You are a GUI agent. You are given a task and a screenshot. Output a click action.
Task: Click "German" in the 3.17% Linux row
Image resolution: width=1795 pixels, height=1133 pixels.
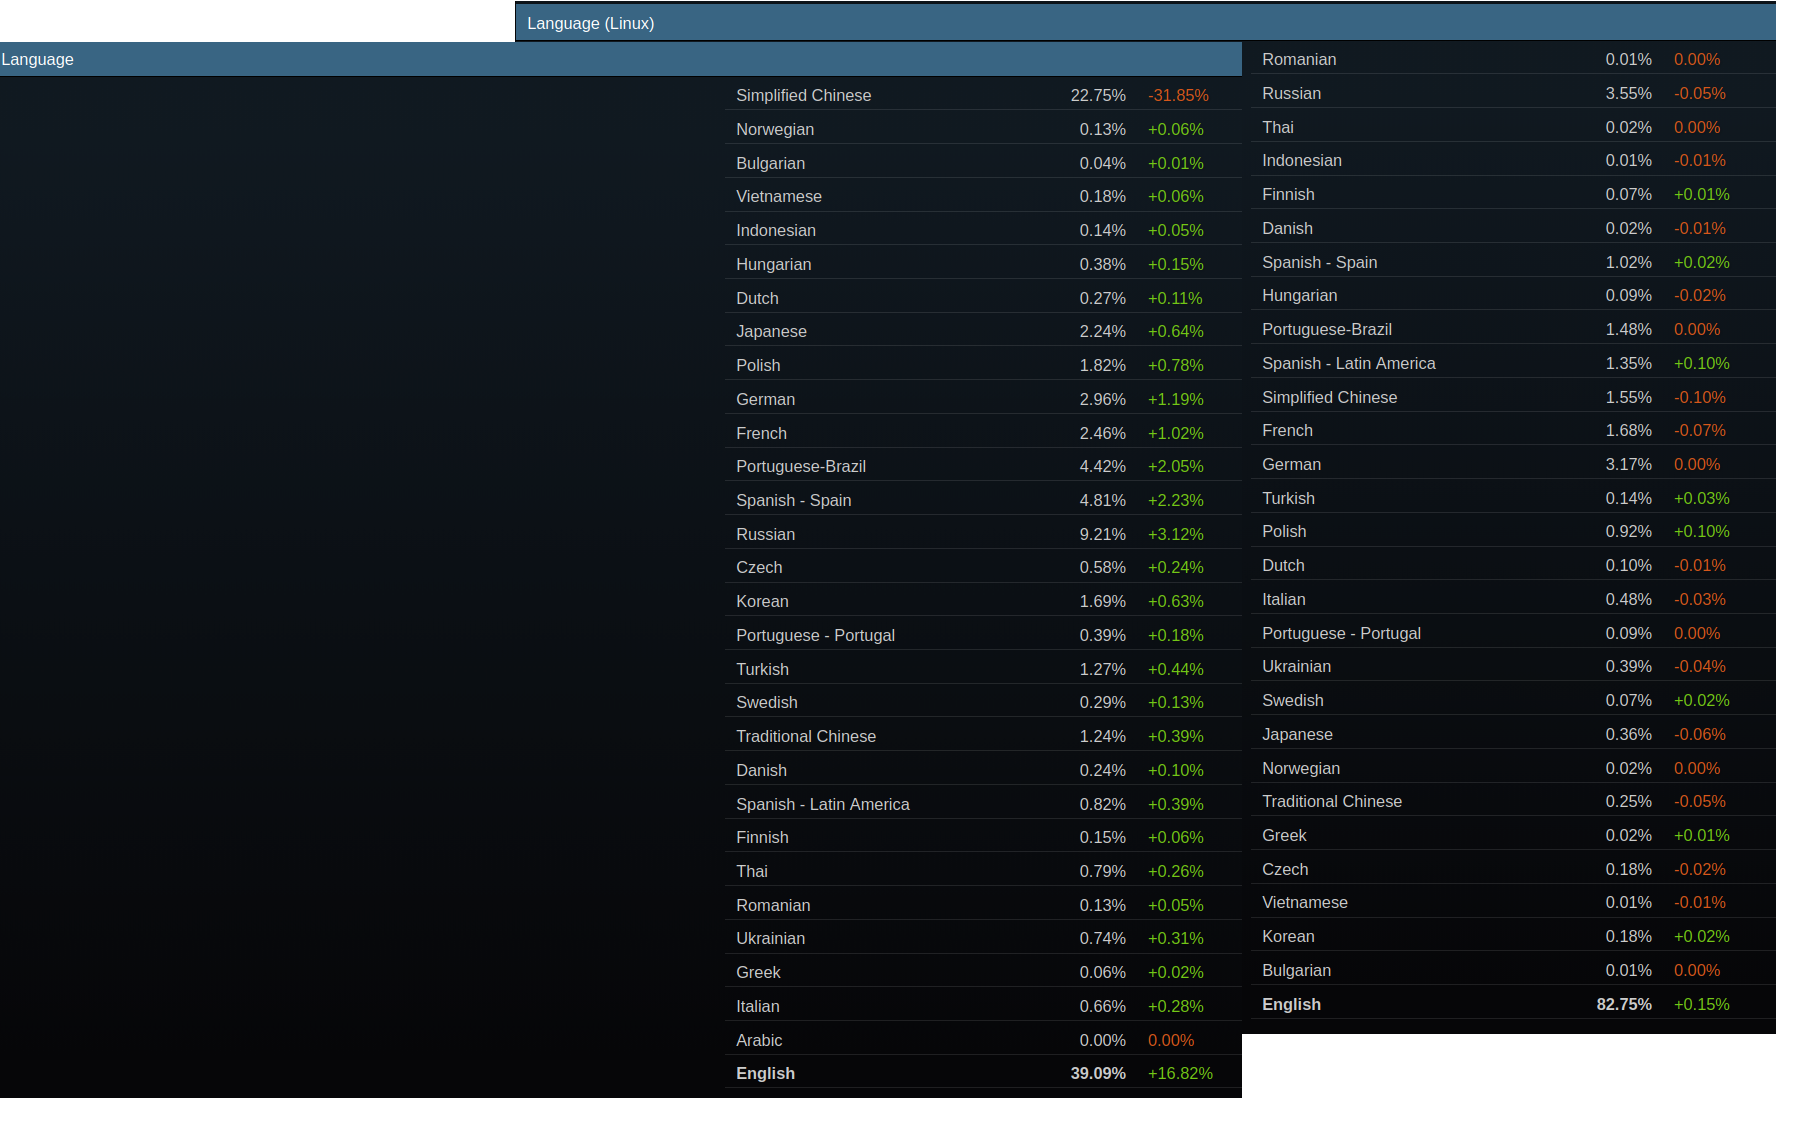click(x=1291, y=464)
